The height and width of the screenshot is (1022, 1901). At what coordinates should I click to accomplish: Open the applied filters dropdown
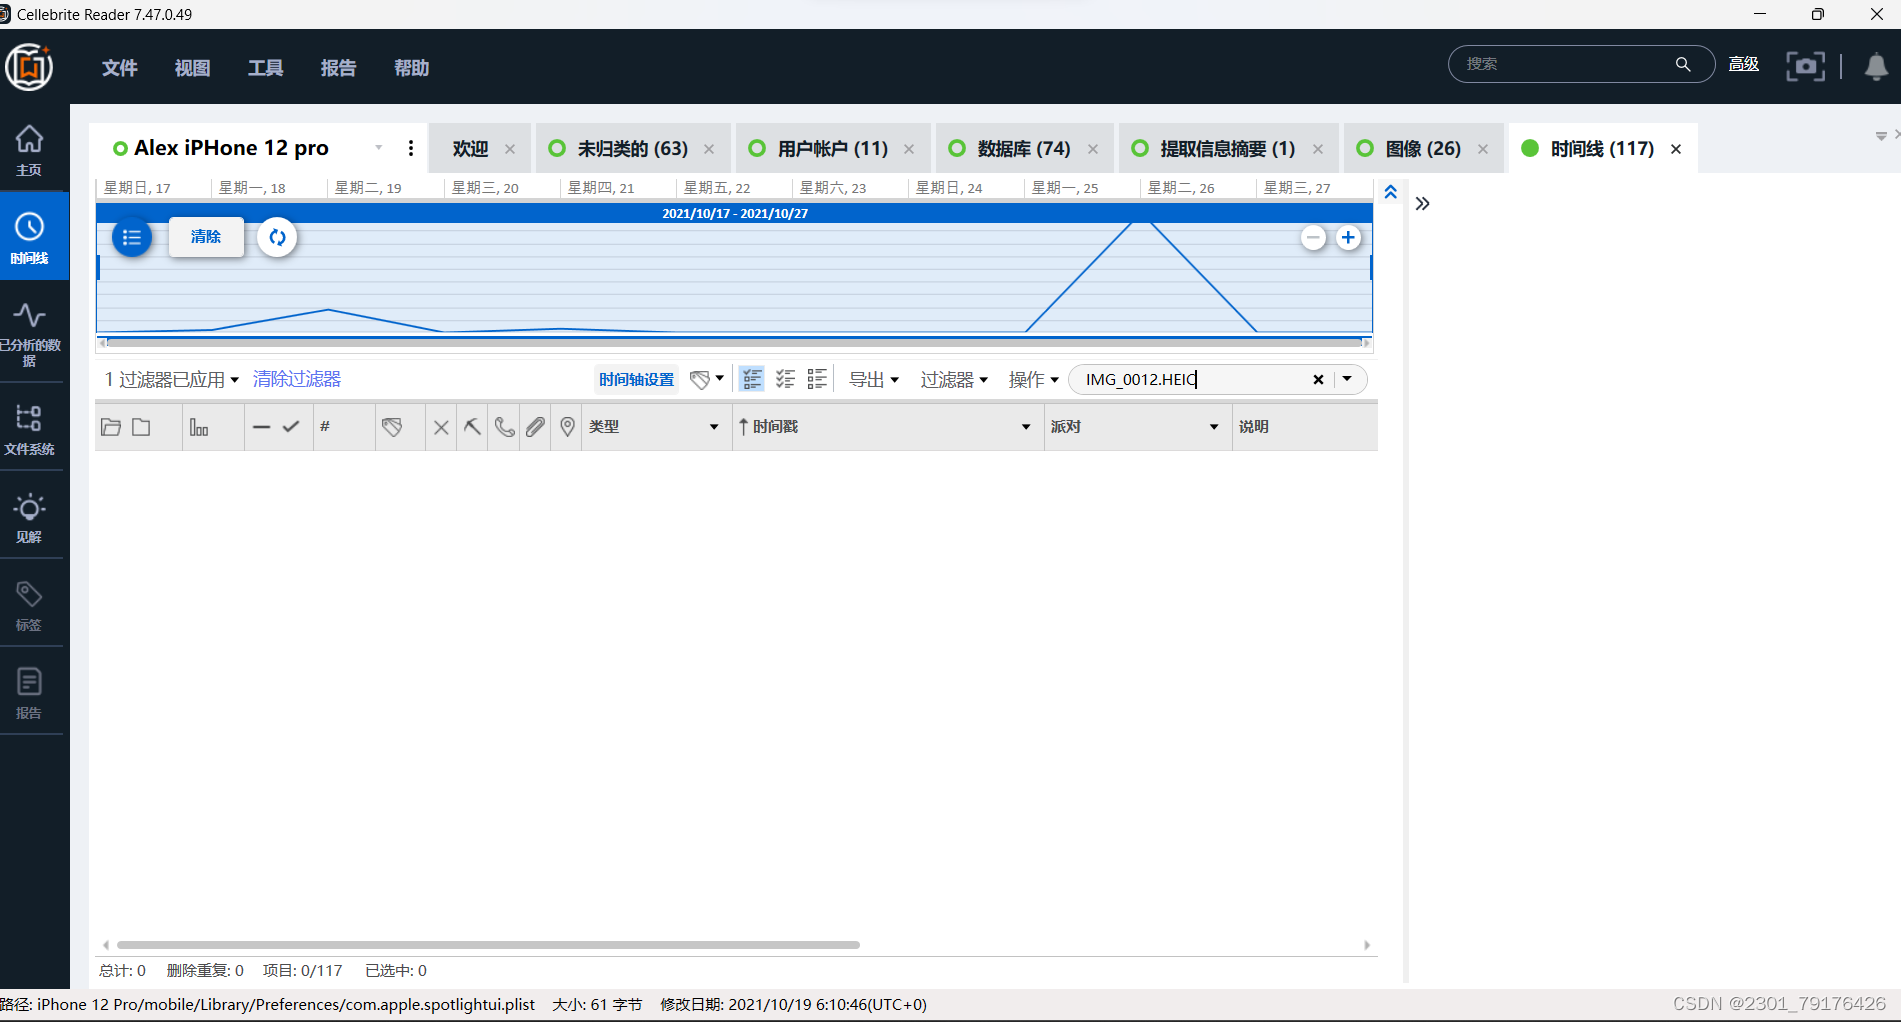point(172,380)
